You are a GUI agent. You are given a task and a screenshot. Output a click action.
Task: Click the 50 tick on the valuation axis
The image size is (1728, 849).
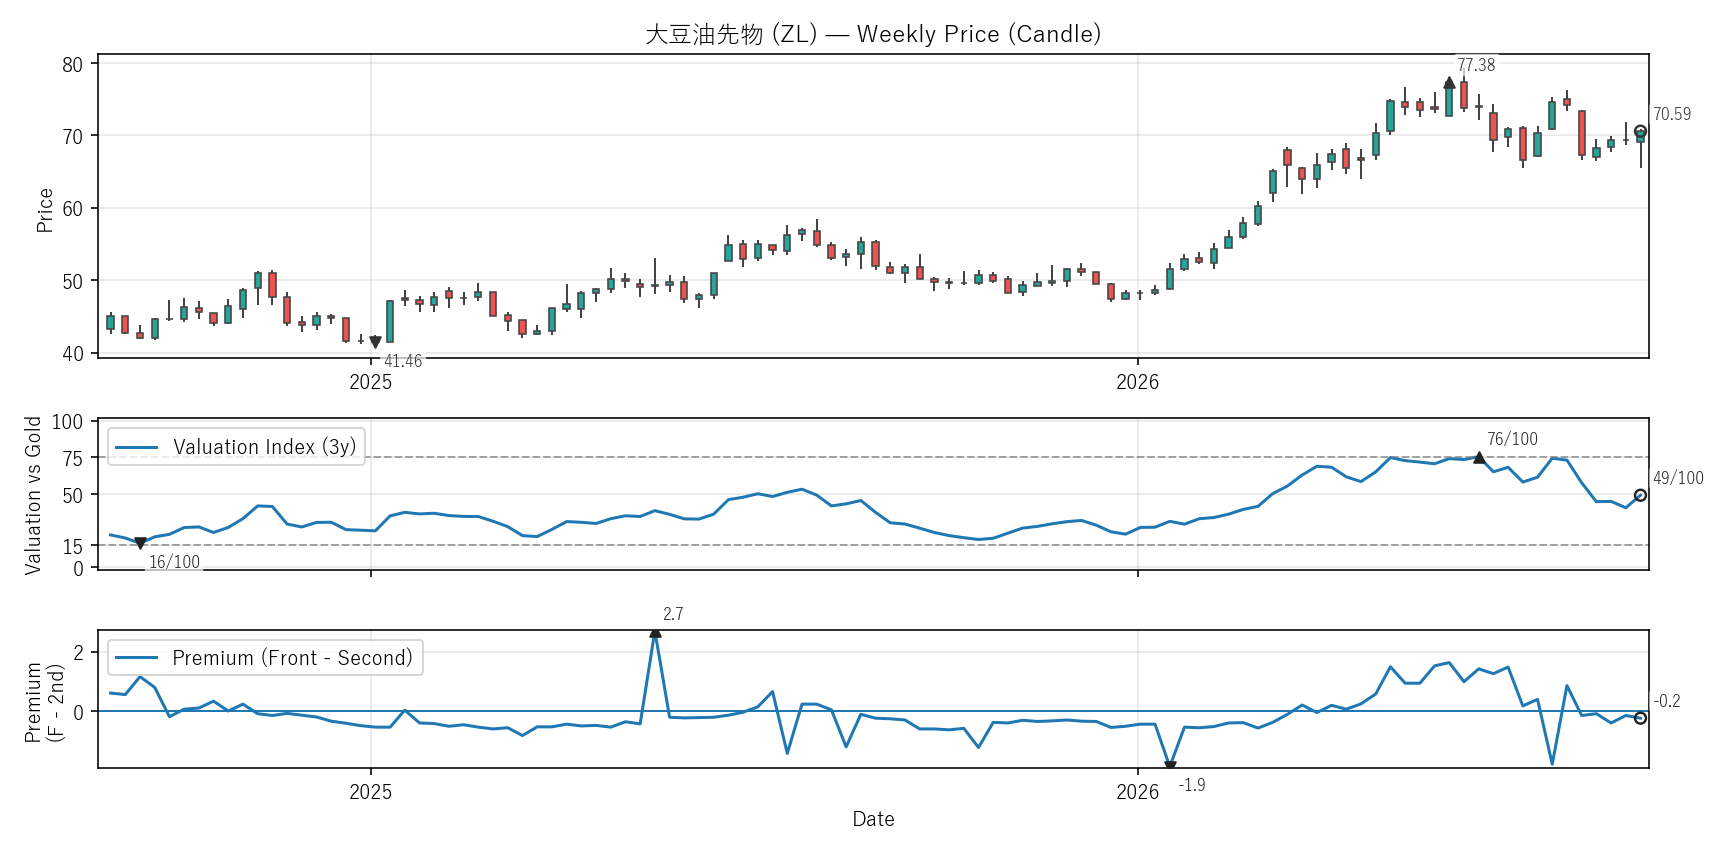[x=73, y=496]
